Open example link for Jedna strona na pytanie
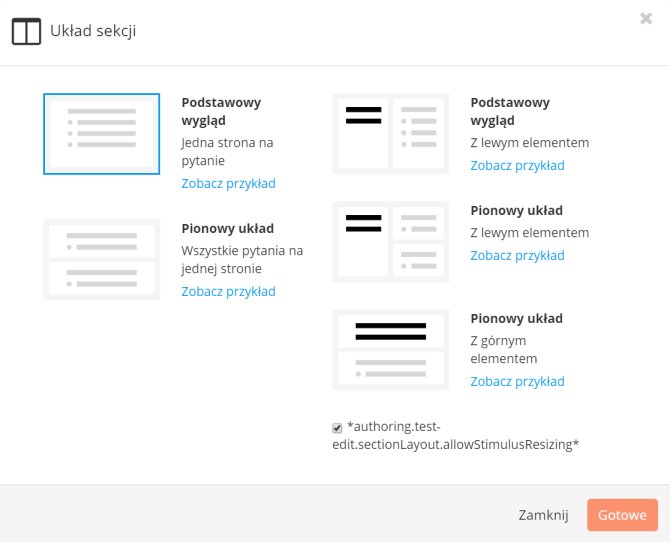This screenshot has width=670, height=542. pyautogui.click(x=228, y=183)
